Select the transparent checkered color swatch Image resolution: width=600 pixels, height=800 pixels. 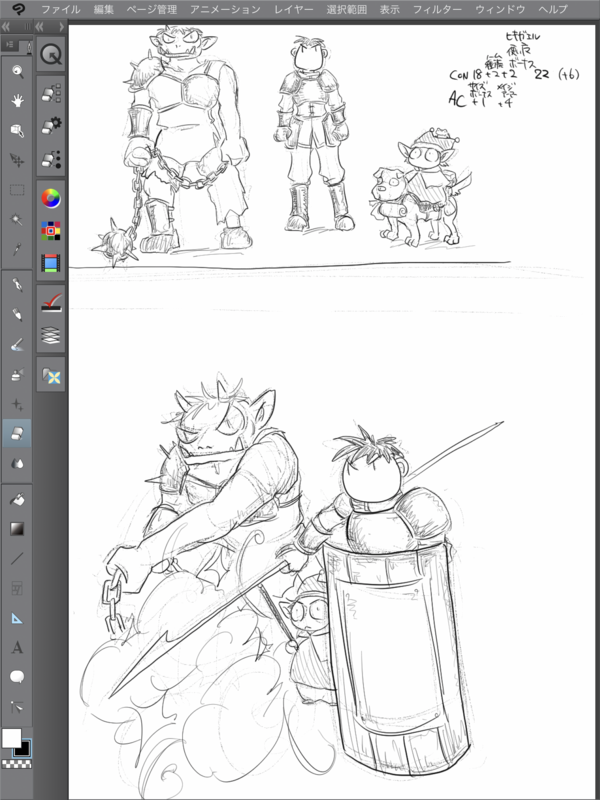tap(17, 764)
